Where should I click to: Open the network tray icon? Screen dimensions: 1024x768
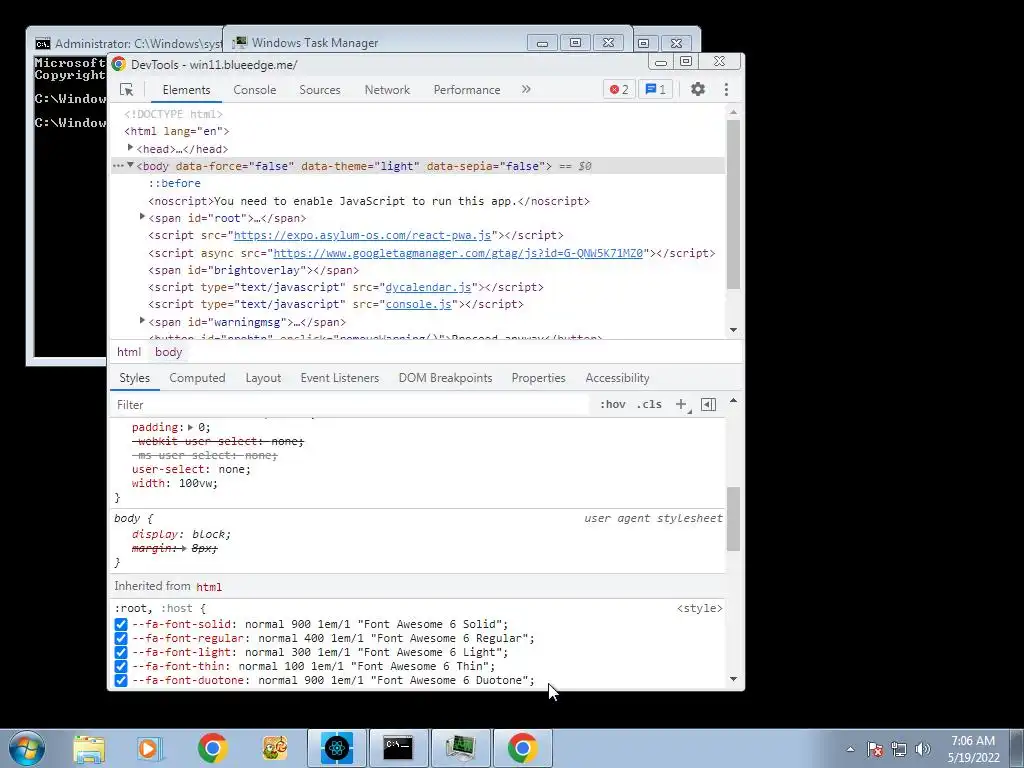click(899, 749)
